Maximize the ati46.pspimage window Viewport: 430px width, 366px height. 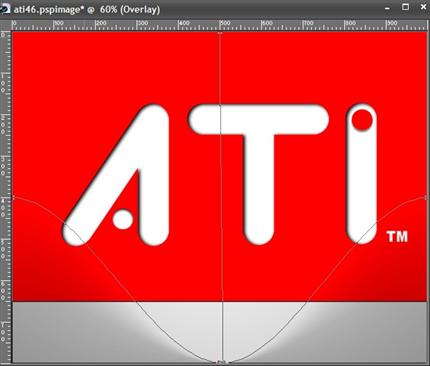(x=405, y=7)
